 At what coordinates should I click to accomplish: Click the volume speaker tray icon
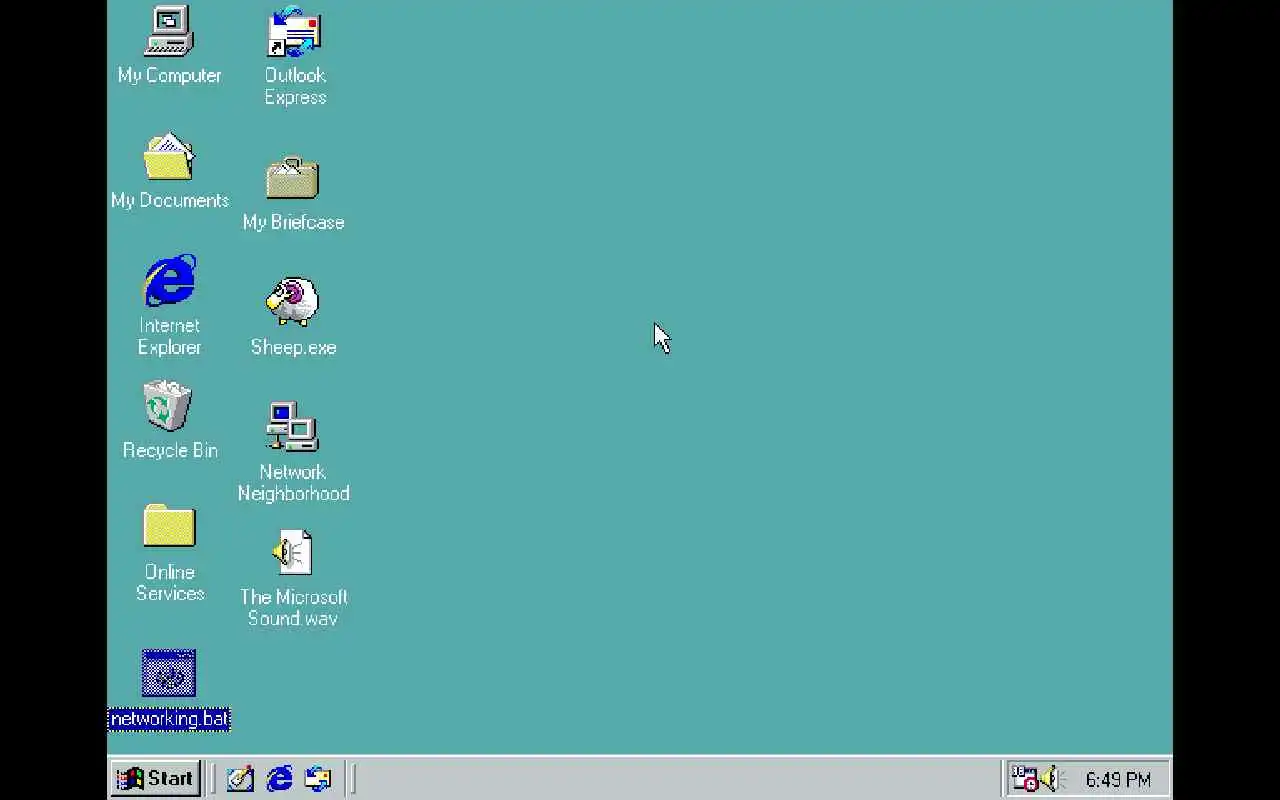(x=1051, y=778)
